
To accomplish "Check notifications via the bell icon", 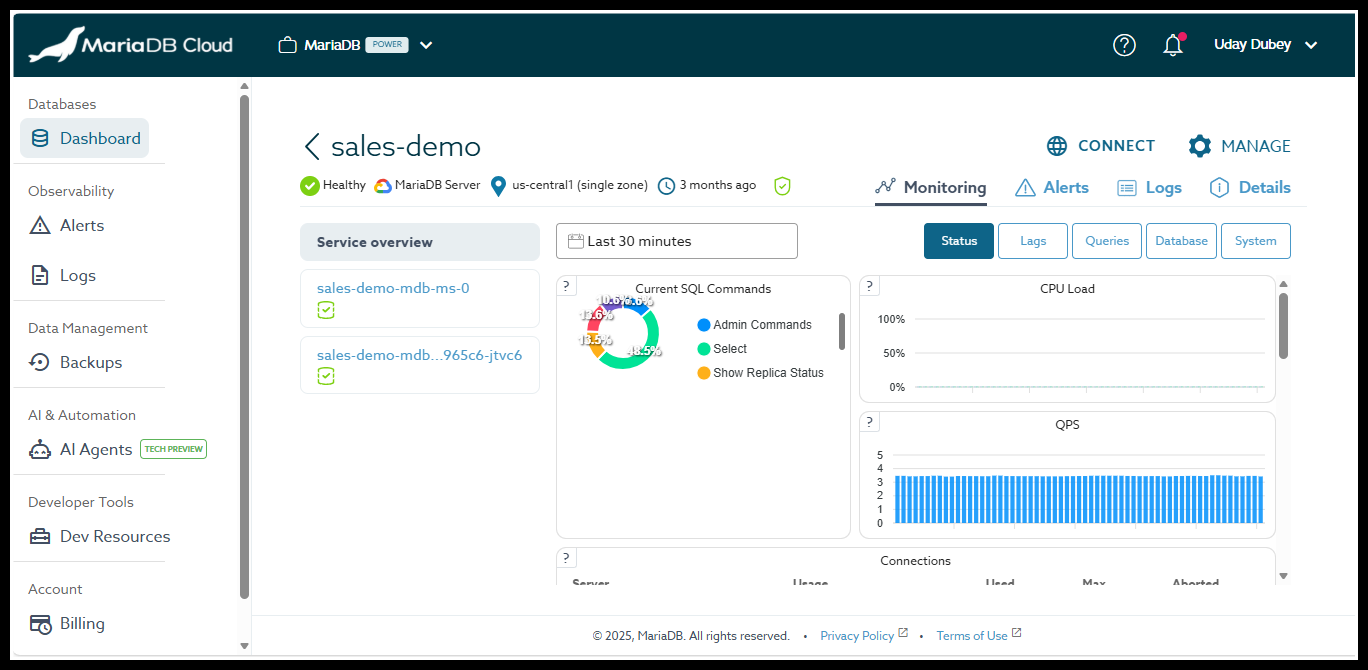I will coord(1172,45).
